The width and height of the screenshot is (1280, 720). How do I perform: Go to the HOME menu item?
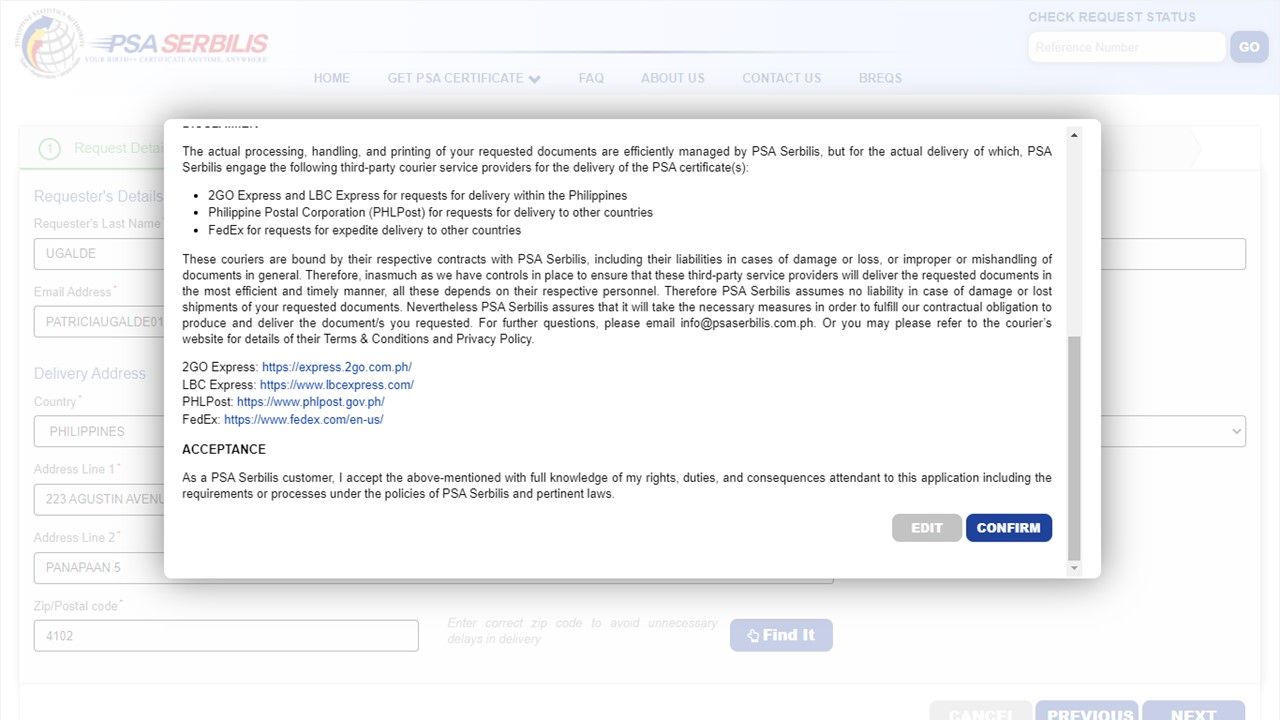tap(332, 78)
